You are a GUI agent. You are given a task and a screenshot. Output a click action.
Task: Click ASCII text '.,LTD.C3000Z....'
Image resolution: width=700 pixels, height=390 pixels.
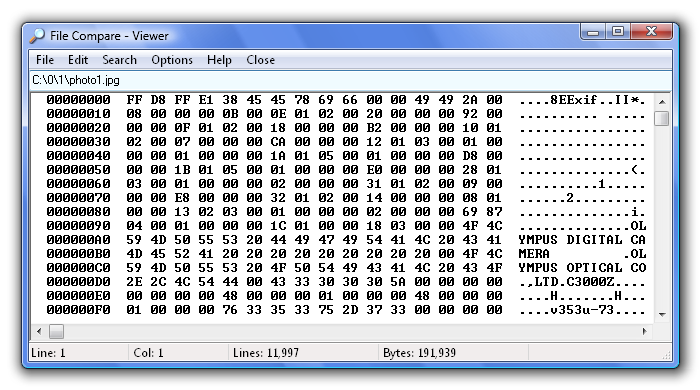[x=582, y=282]
